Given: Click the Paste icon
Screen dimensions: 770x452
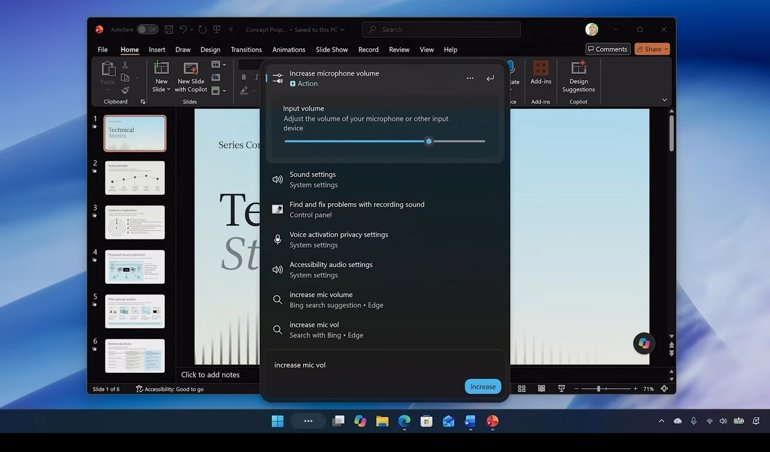Looking at the screenshot, I should pos(108,69).
